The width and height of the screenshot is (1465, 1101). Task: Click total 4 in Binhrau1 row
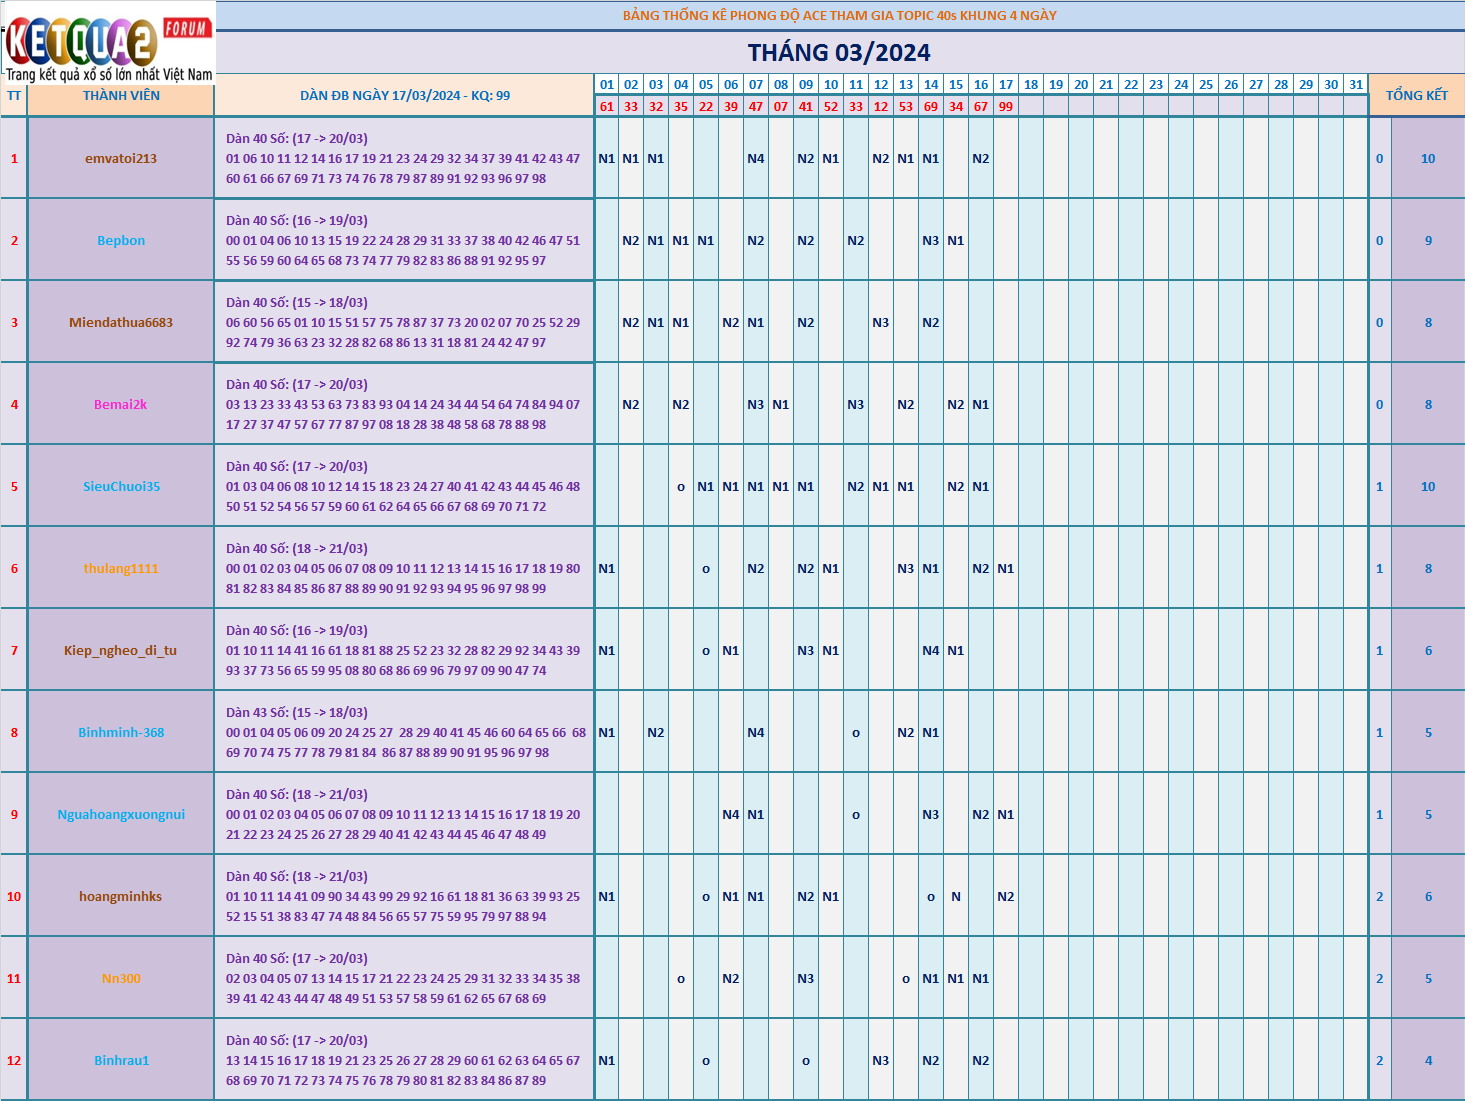(x=1428, y=1061)
